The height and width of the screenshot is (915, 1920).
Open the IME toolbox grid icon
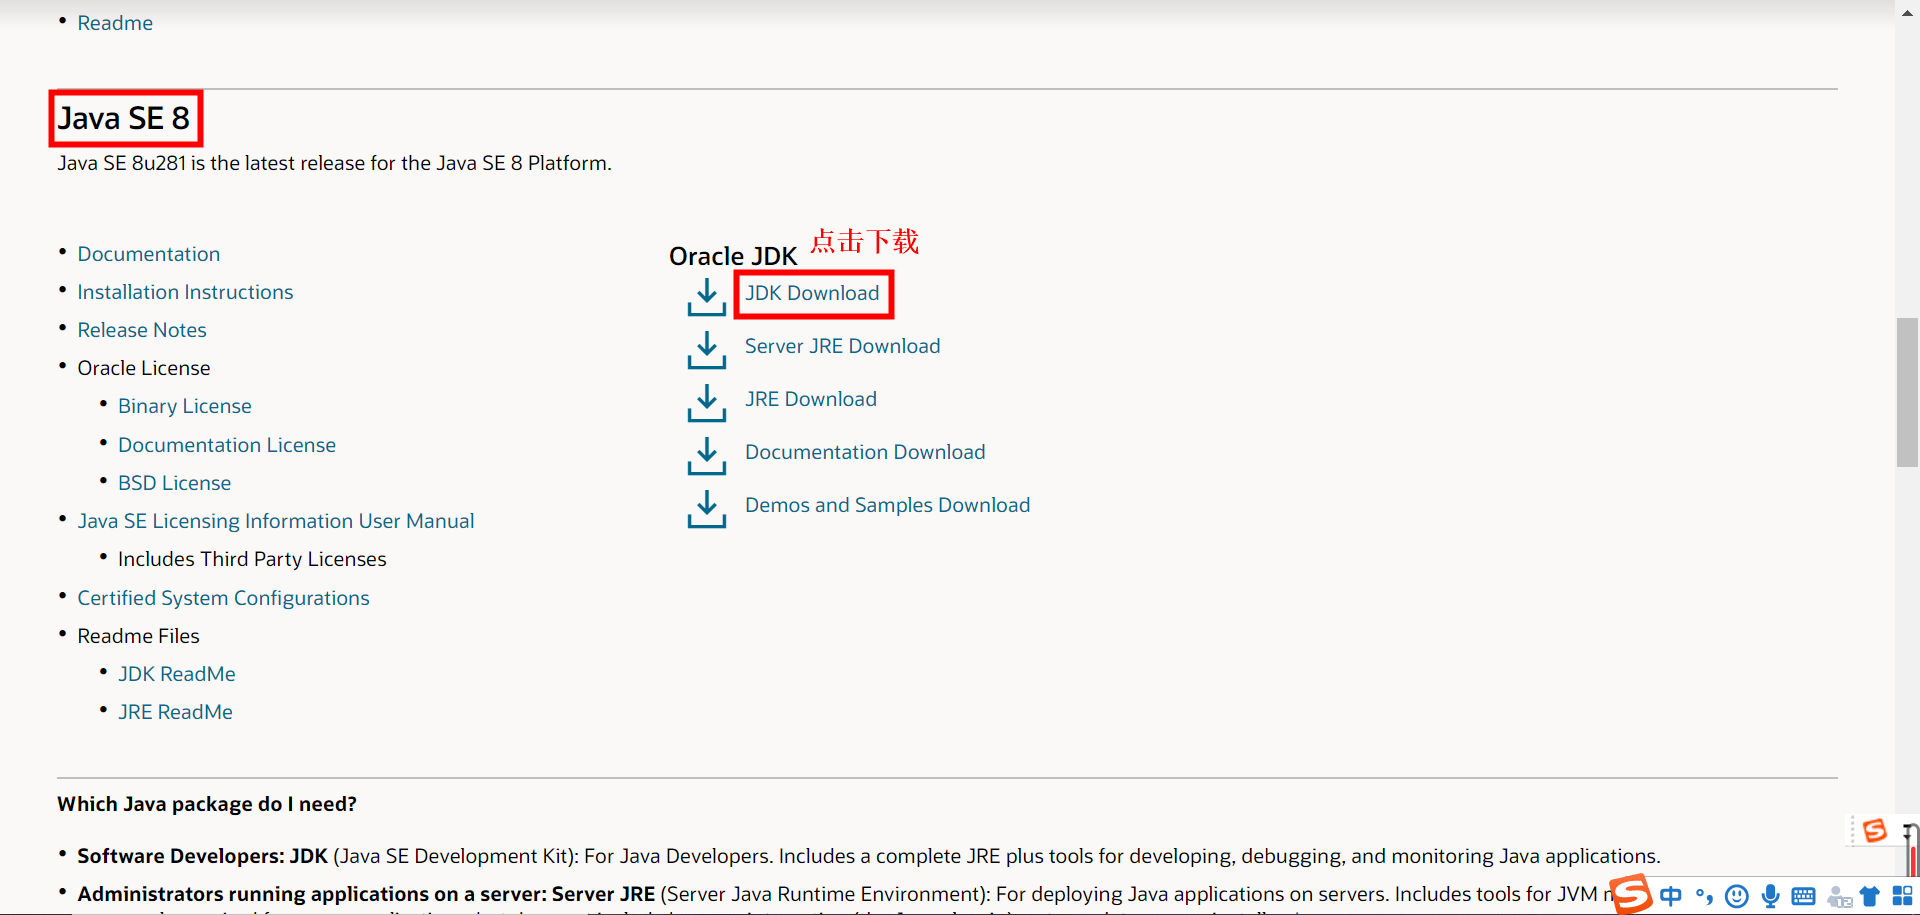coord(1902,896)
